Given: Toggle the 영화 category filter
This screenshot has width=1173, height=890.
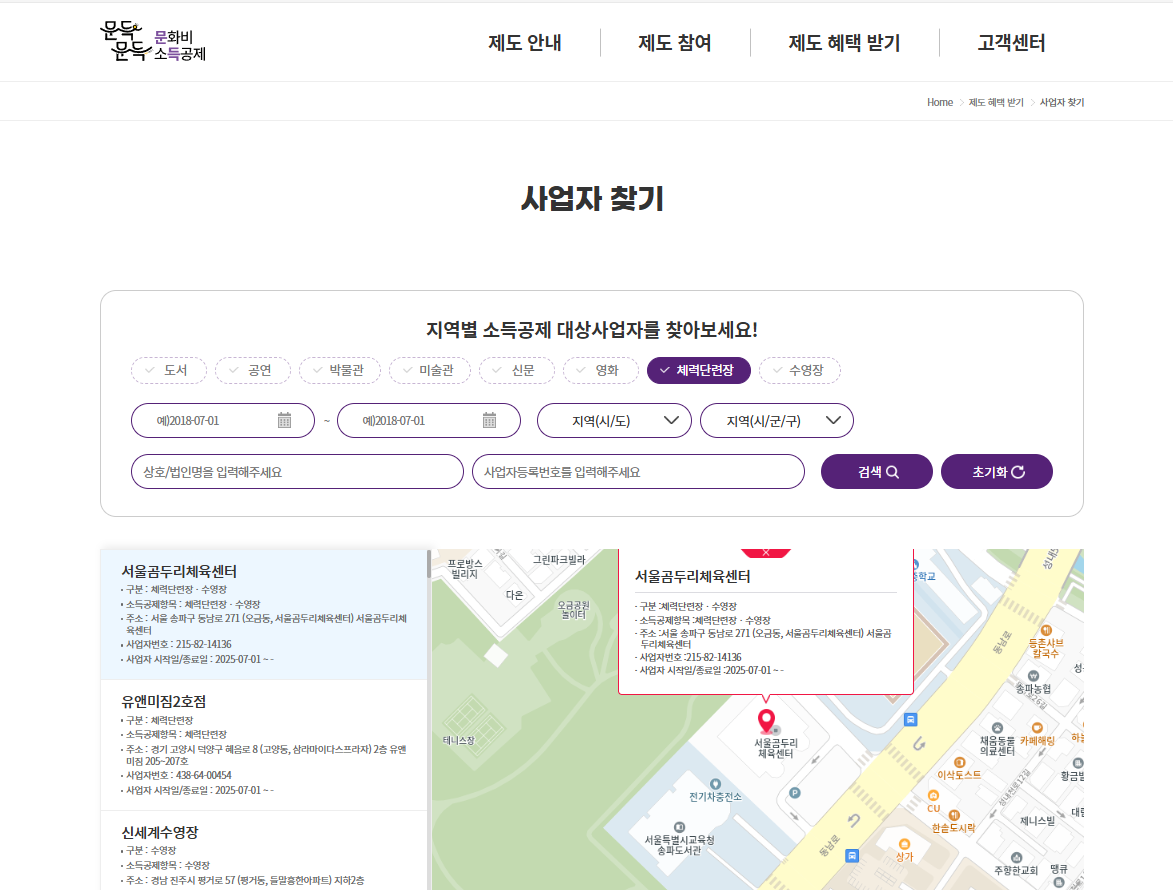Looking at the screenshot, I should tap(601, 370).
